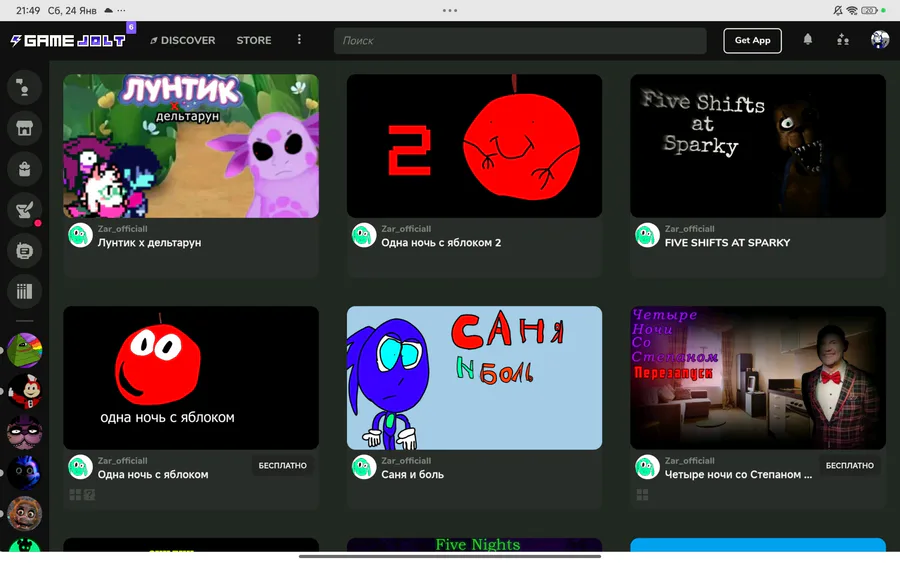Open the friends list icon
This screenshot has height=563, width=900.
(x=843, y=40)
